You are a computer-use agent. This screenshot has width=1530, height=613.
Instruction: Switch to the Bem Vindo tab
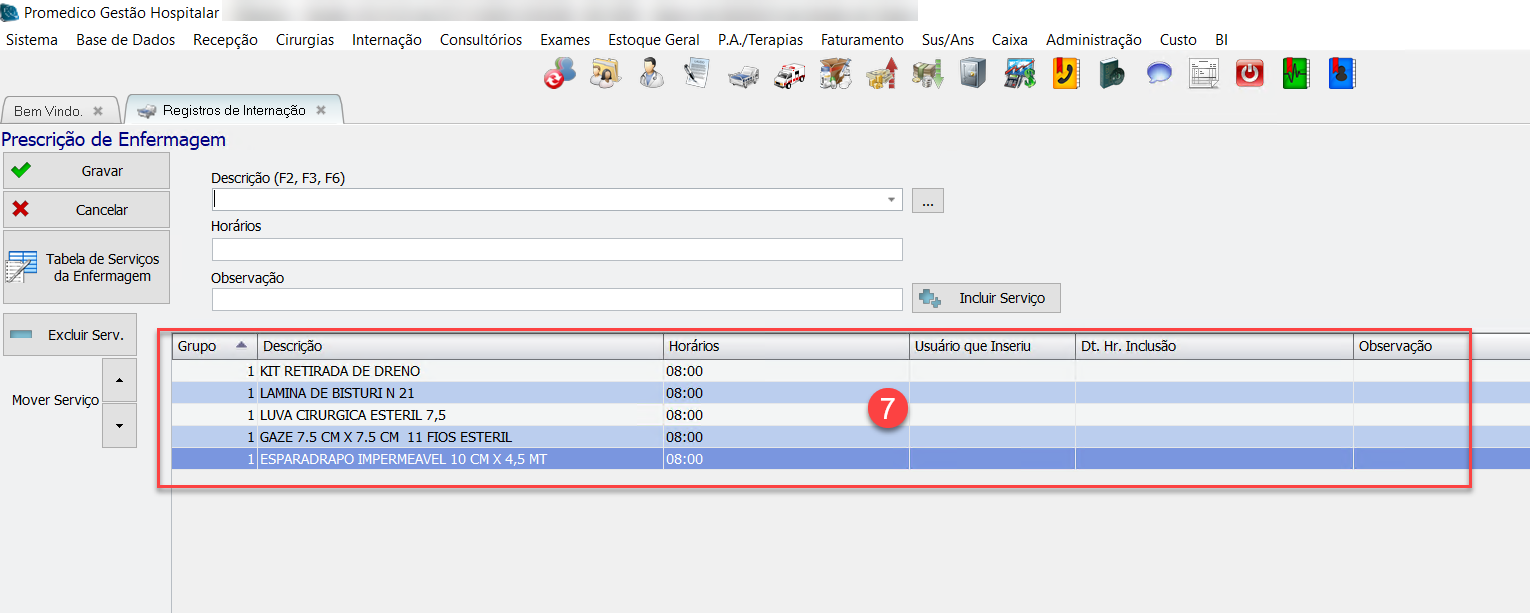tap(48, 111)
